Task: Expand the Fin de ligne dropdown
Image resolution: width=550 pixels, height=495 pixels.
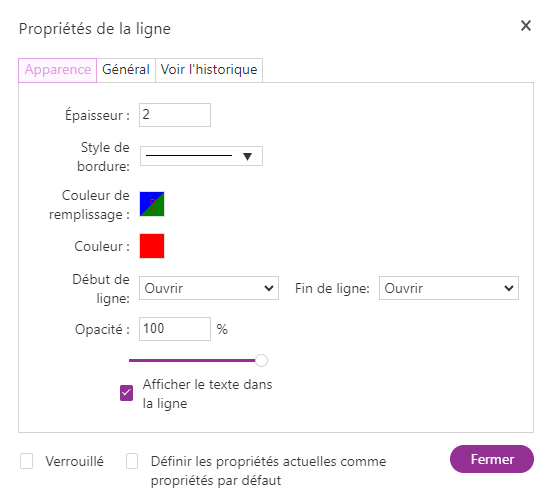Action: pos(449,288)
